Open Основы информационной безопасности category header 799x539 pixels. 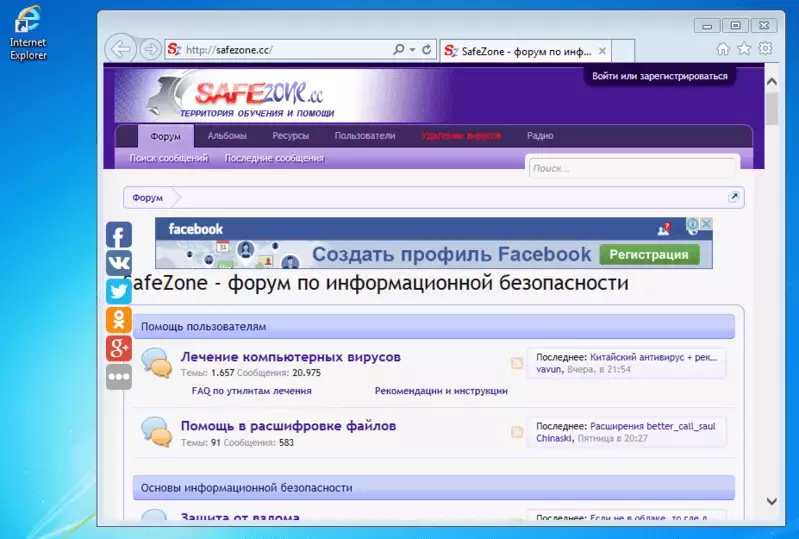(x=434, y=488)
